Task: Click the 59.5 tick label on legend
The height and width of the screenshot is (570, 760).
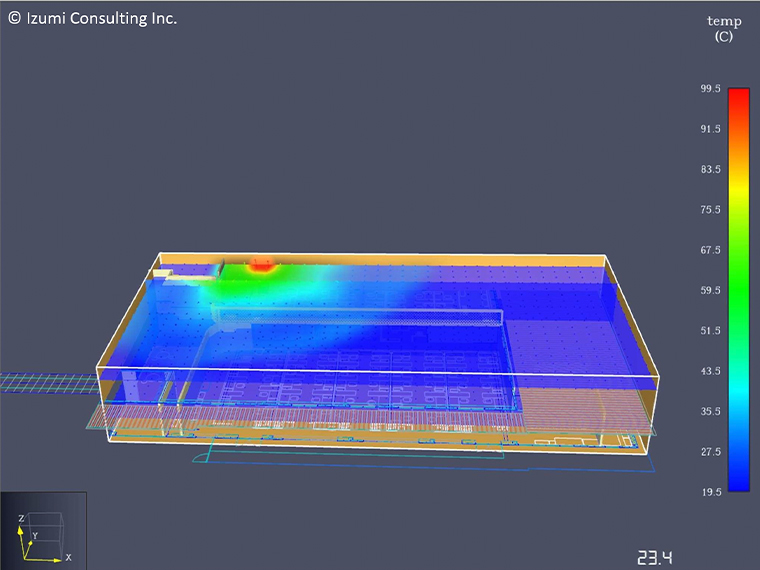Action: click(x=711, y=291)
